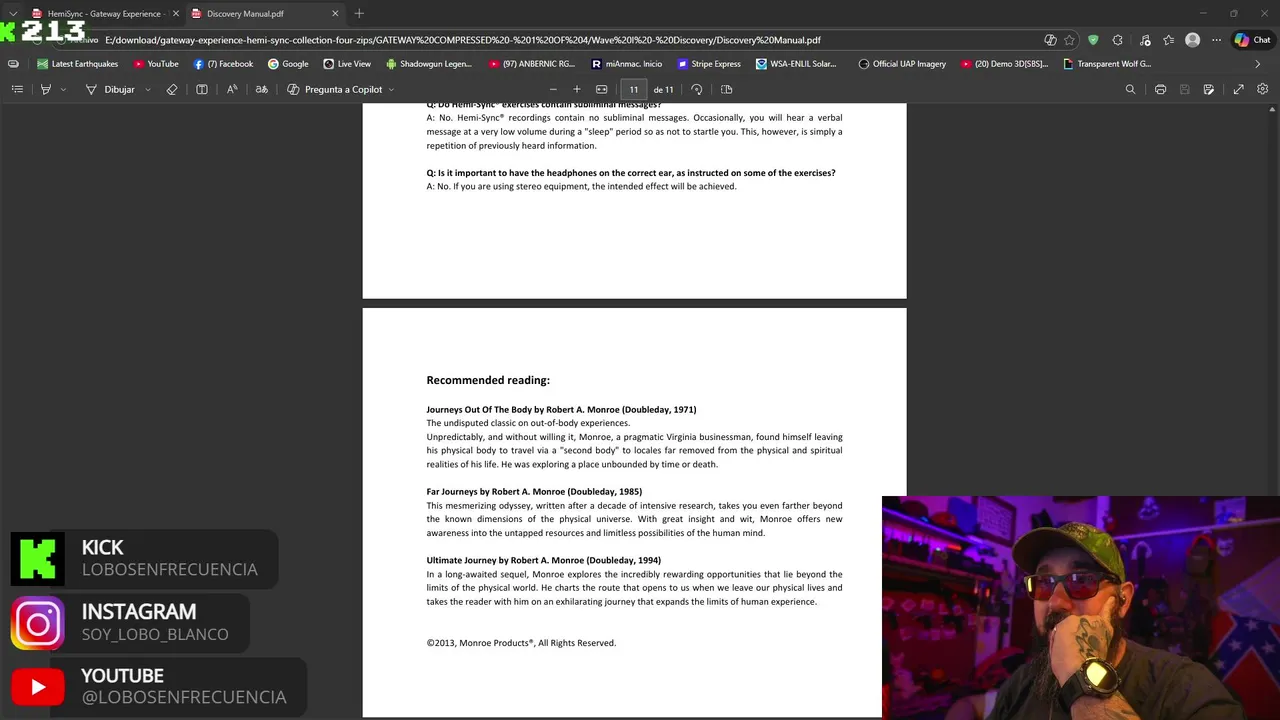Open the browser profile avatar
This screenshot has height=720, width=1280.
point(1192,40)
